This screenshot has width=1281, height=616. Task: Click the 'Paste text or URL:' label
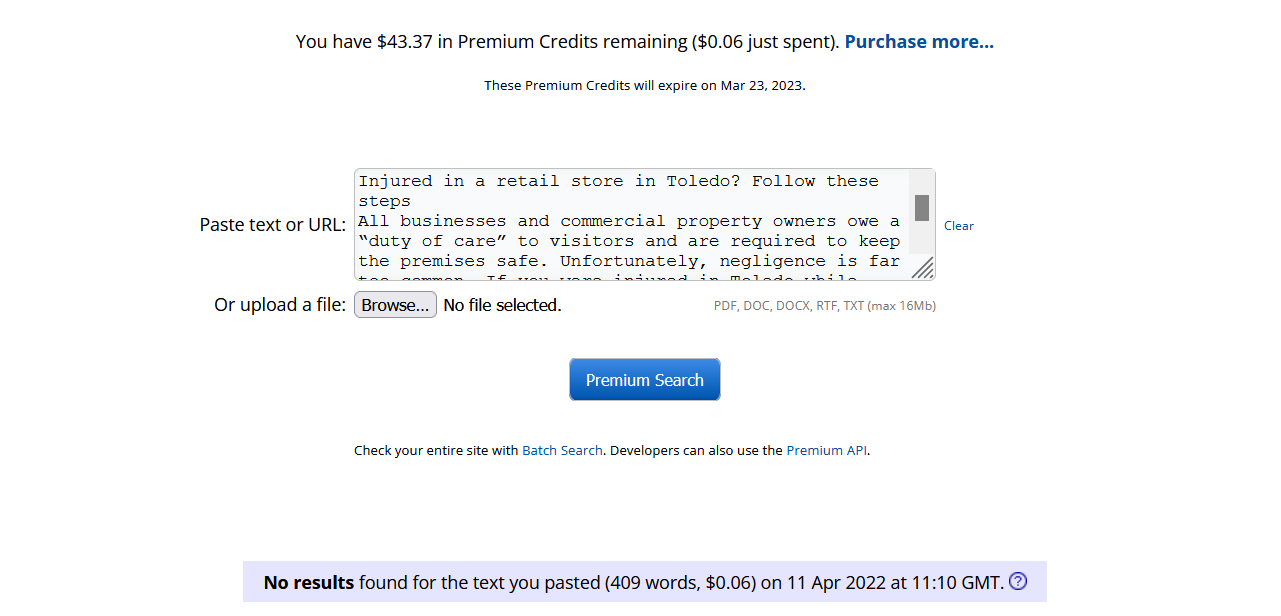coord(272,225)
